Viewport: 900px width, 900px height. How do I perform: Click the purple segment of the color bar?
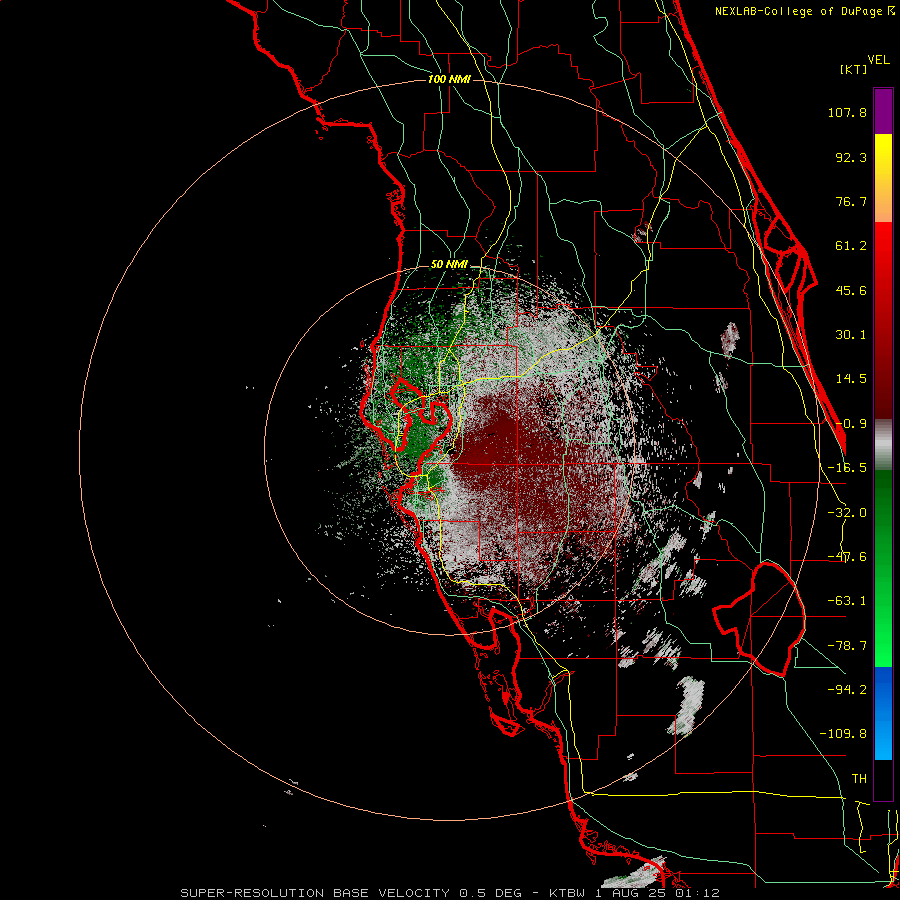[883, 111]
